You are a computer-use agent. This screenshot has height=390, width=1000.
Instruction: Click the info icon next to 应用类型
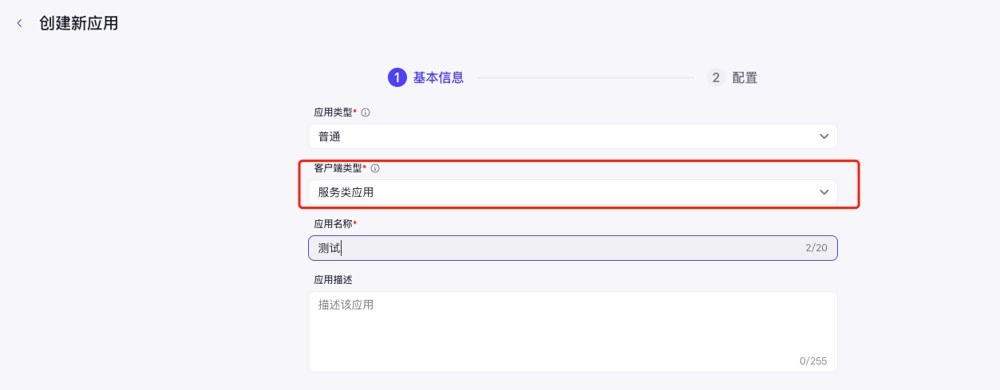click(365, 113)
